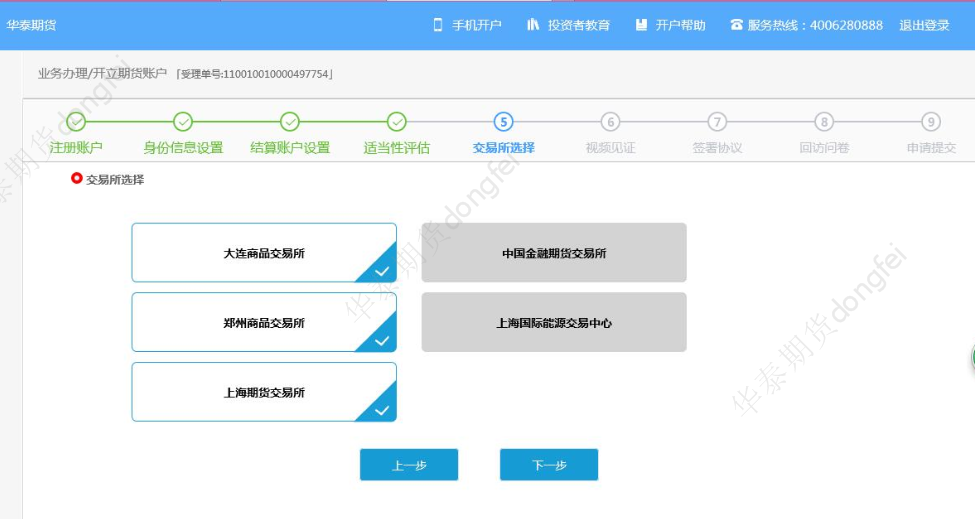Click the save icon beside 开户帮助

[x=641, y=25]
